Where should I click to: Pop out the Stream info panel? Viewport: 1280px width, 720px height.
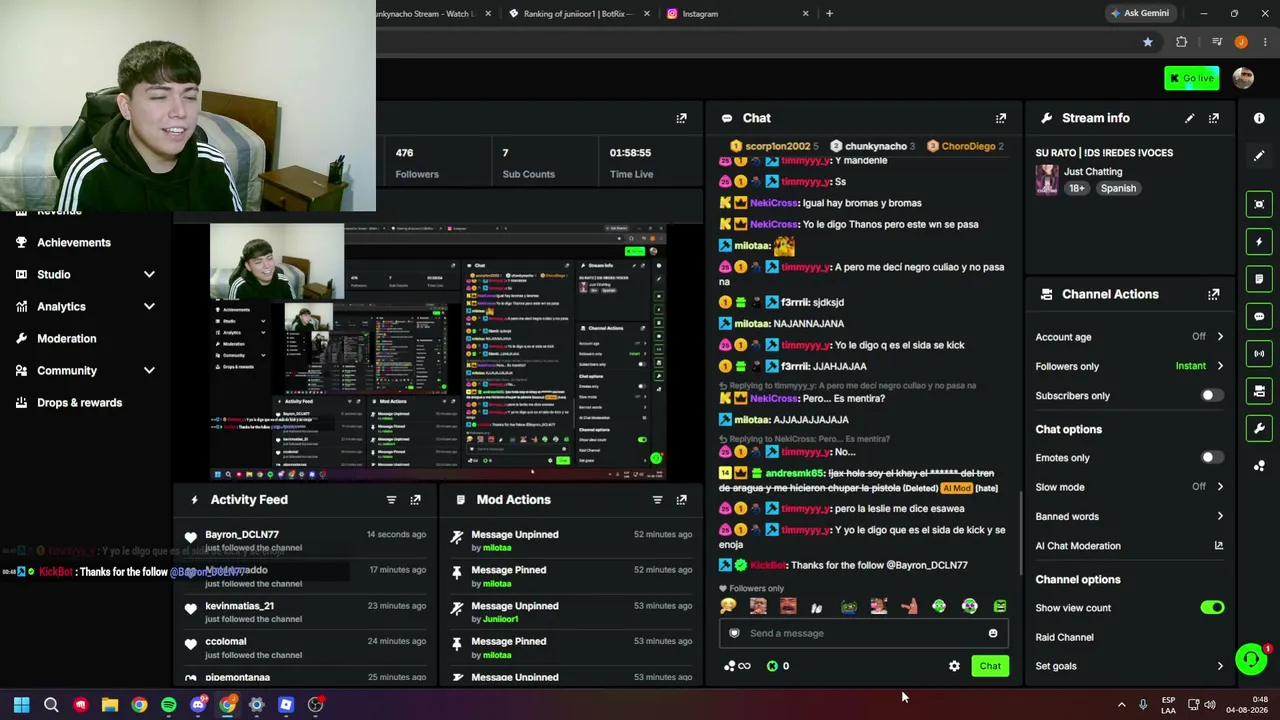(x=1213, y=118)
